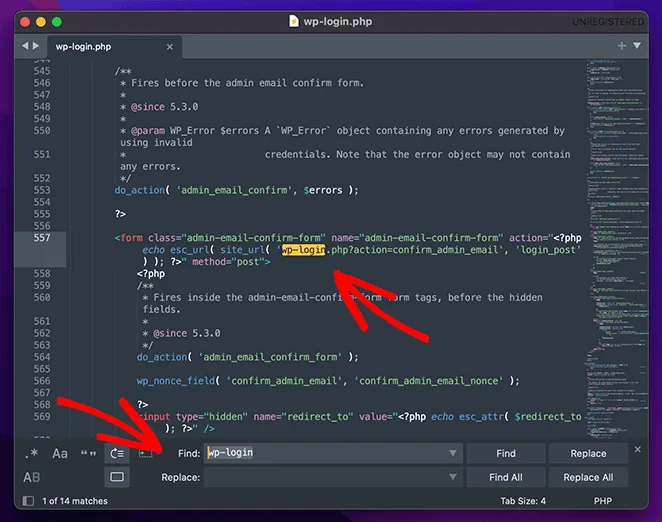Toggle case sensitive Aa option

click(60, 454)
